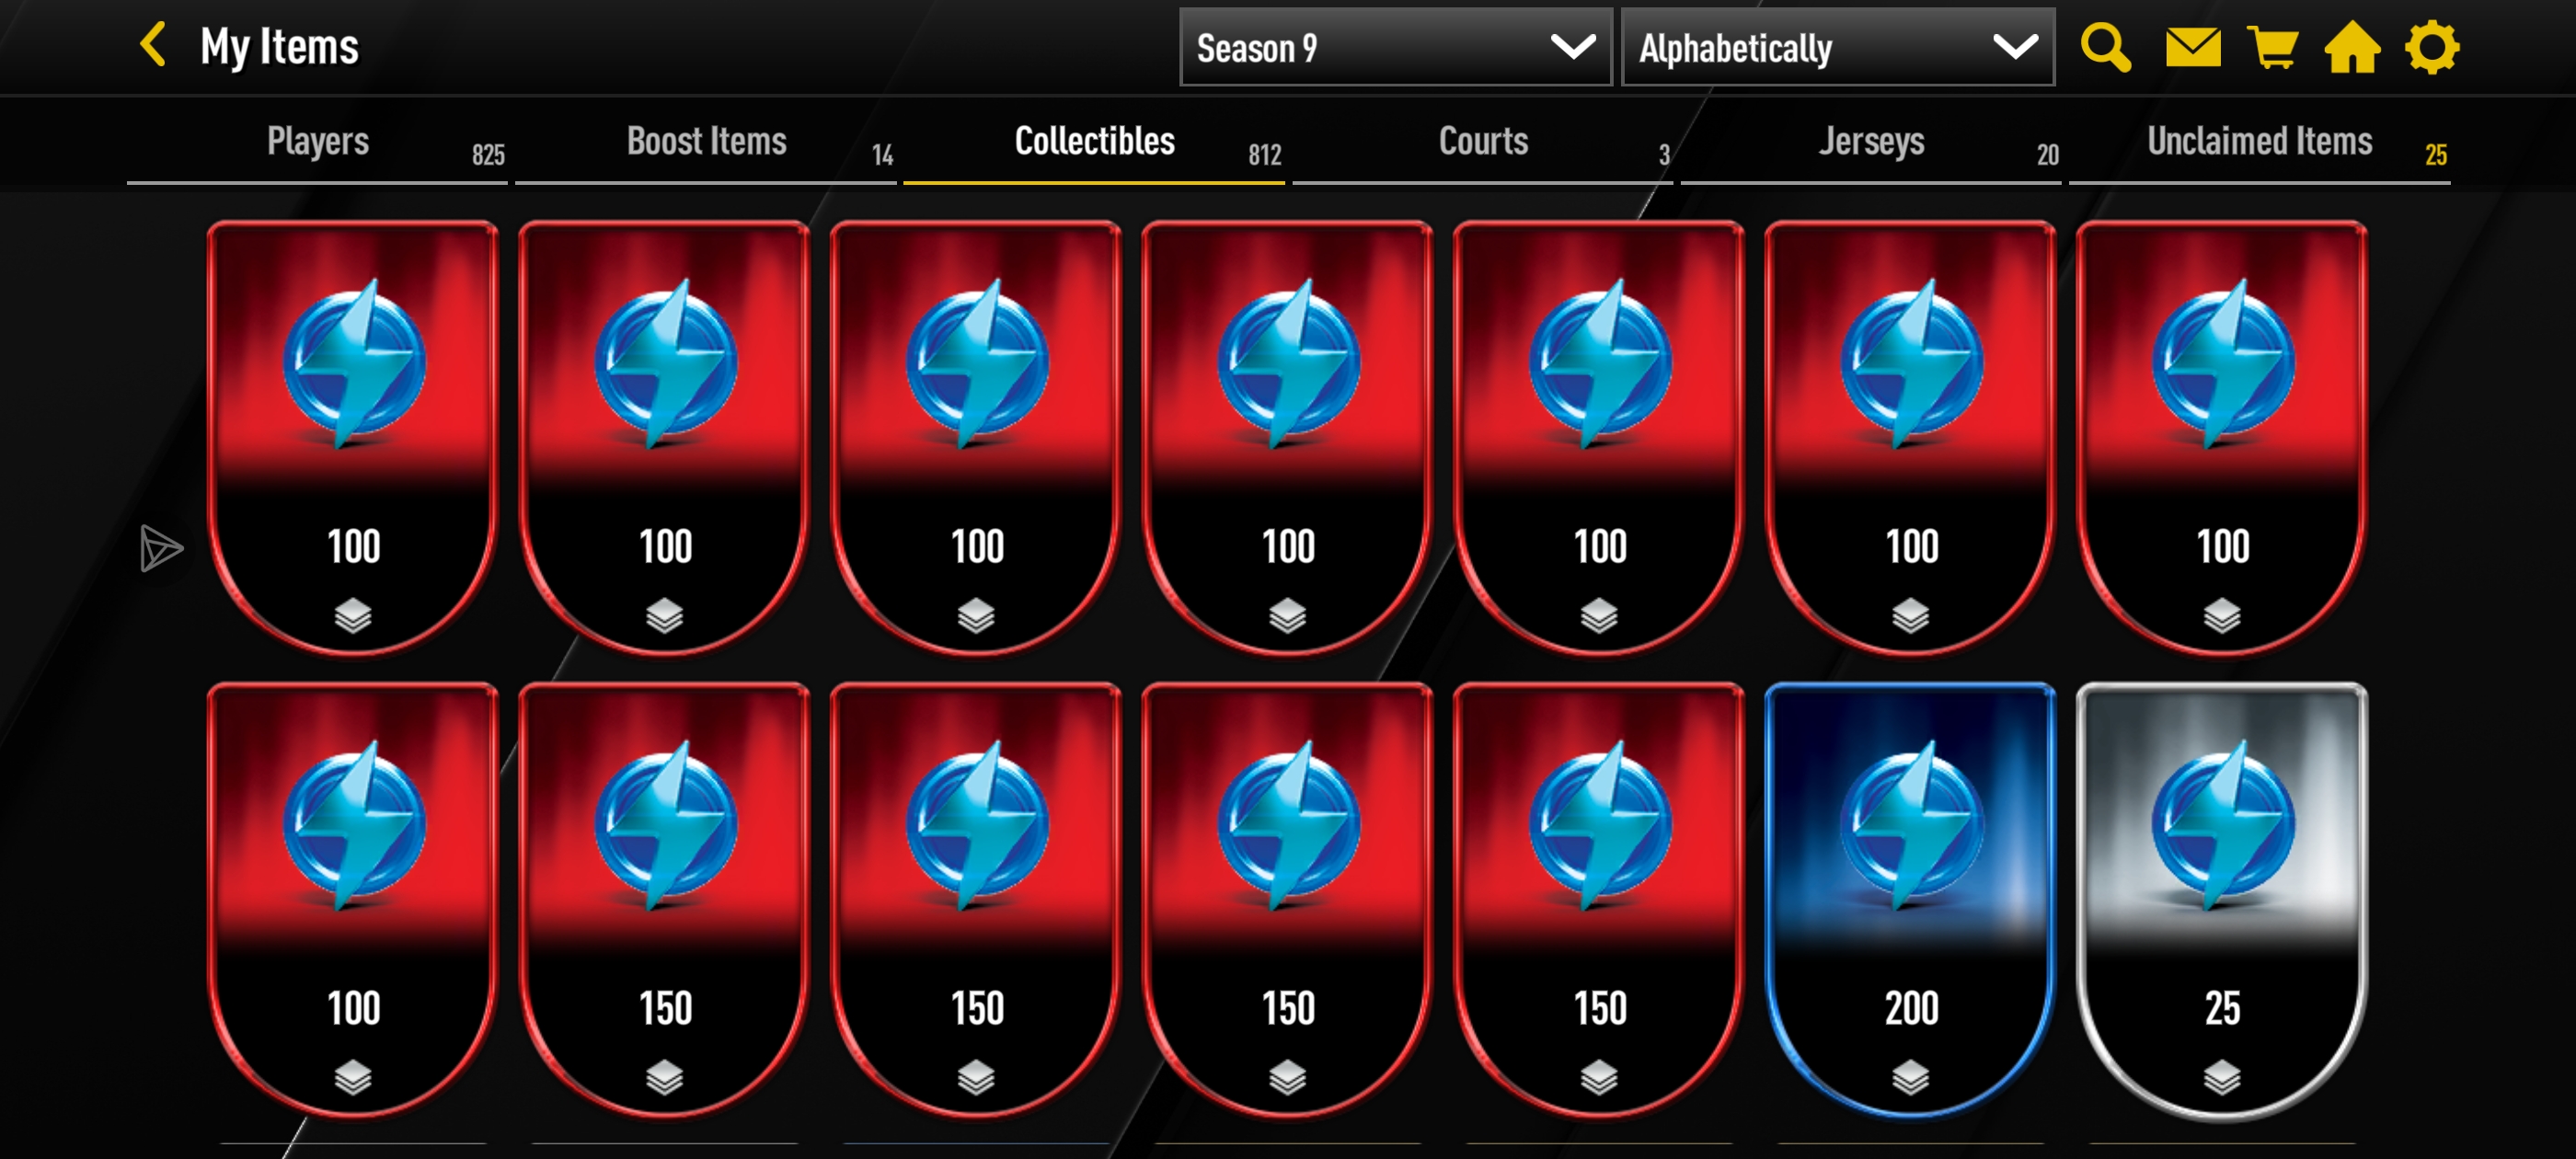Open the search magnifier icon
The height and width of the screenshot is (1159, 2576).
point(2105,47)
